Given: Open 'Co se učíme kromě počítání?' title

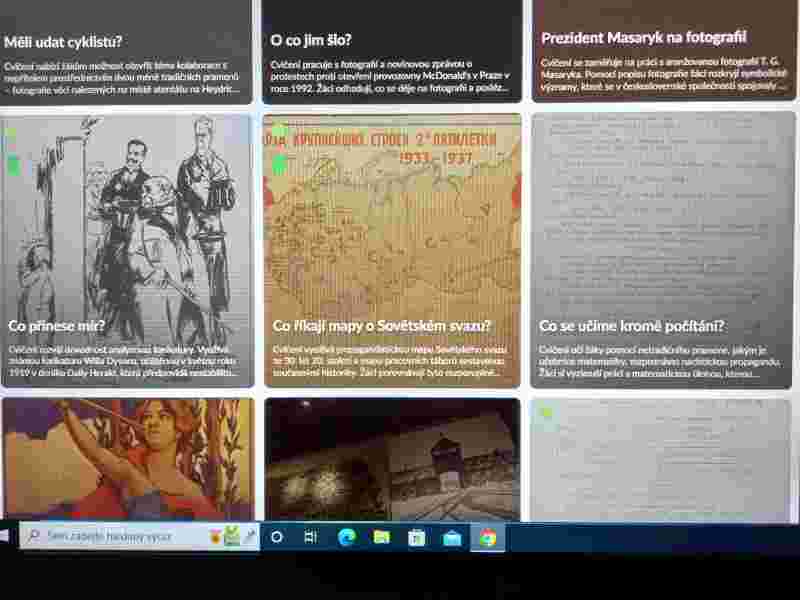Looking at the screenshot, I should pos(632,326).
